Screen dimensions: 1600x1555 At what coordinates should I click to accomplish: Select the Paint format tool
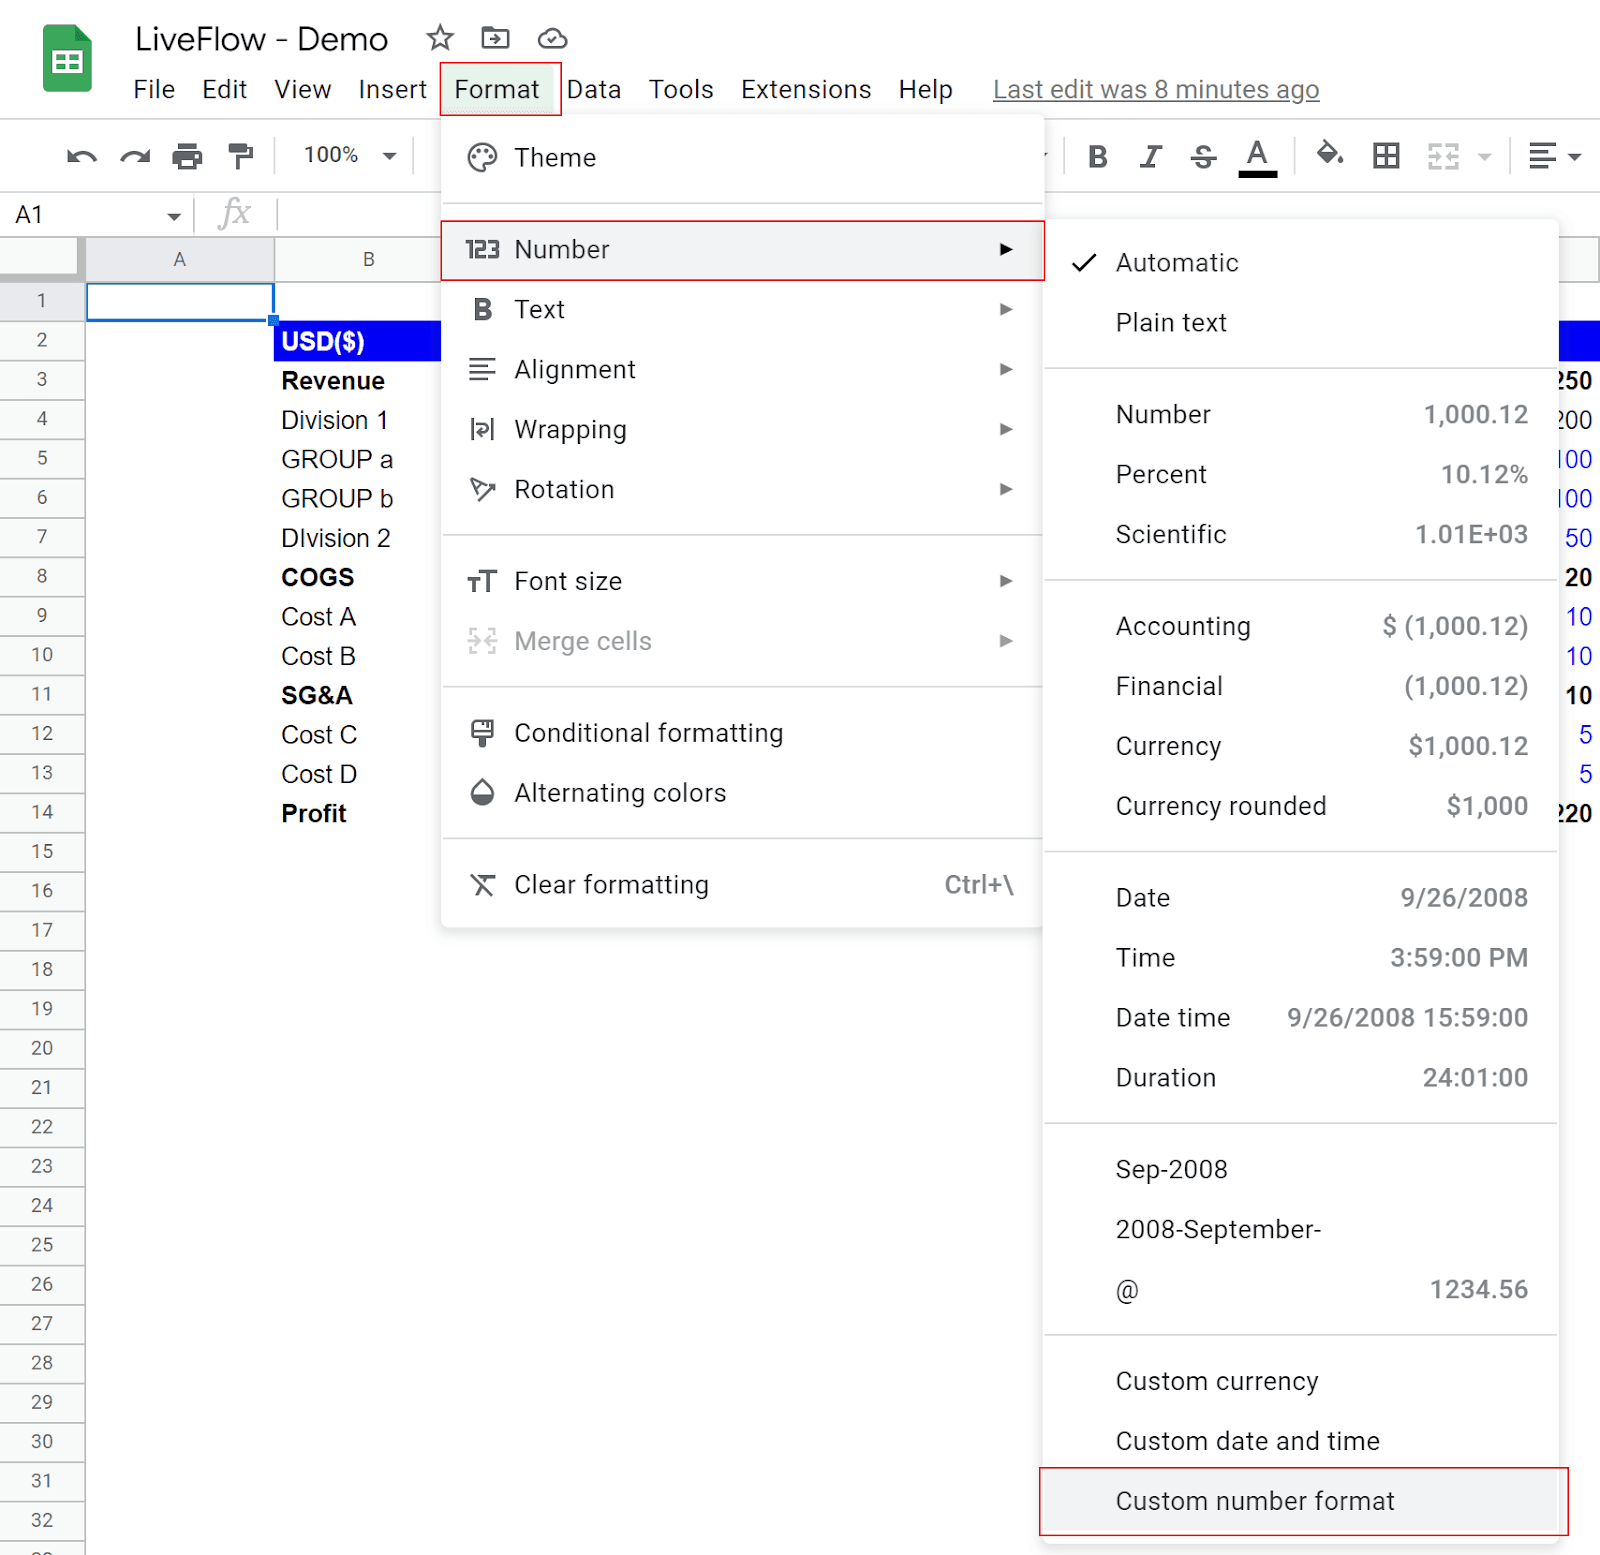pyautogui.click(x=240, y=156)
